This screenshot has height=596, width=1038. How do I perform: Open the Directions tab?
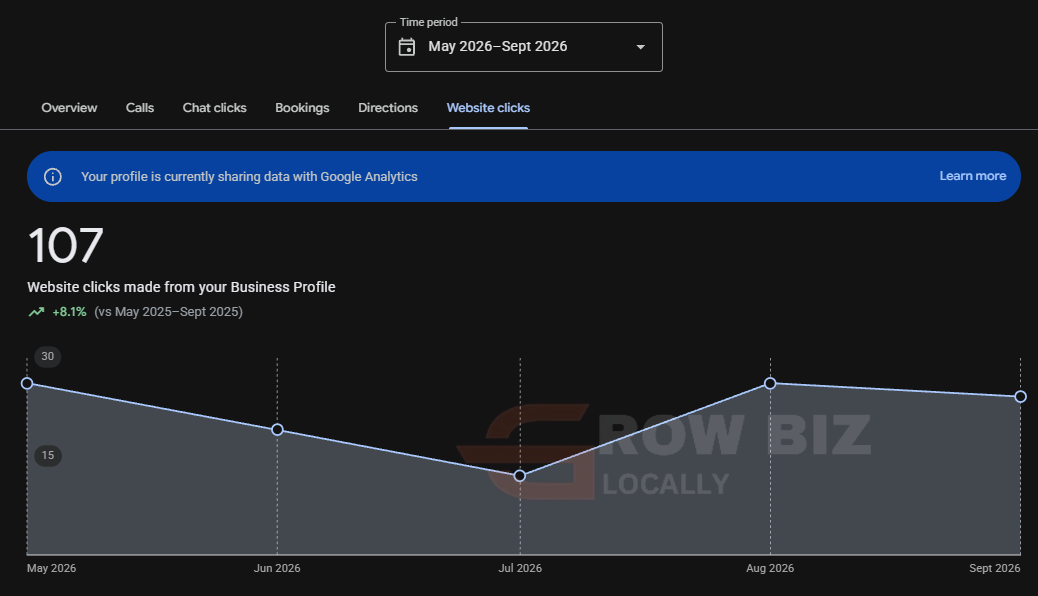[388, 108]
